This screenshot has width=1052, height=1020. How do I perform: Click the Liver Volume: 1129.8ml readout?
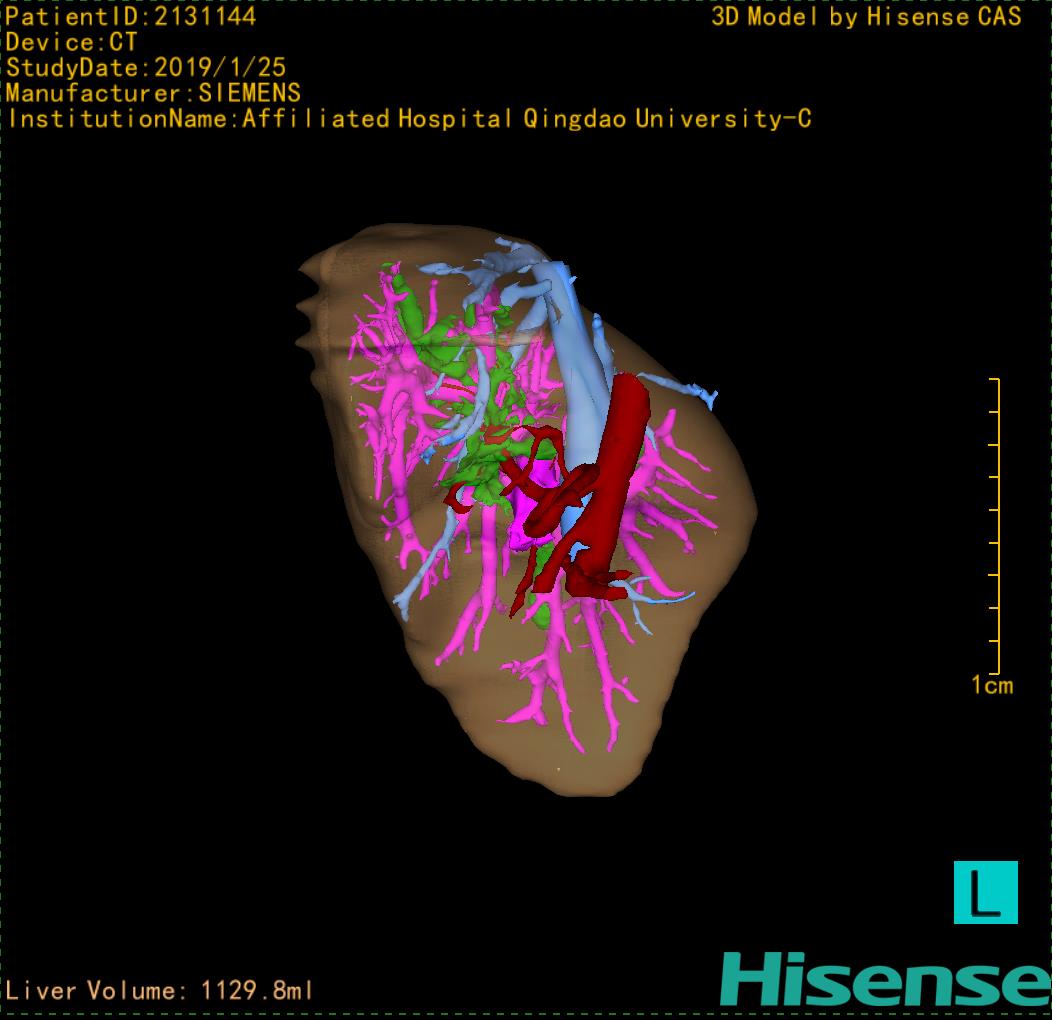point(159,991)
